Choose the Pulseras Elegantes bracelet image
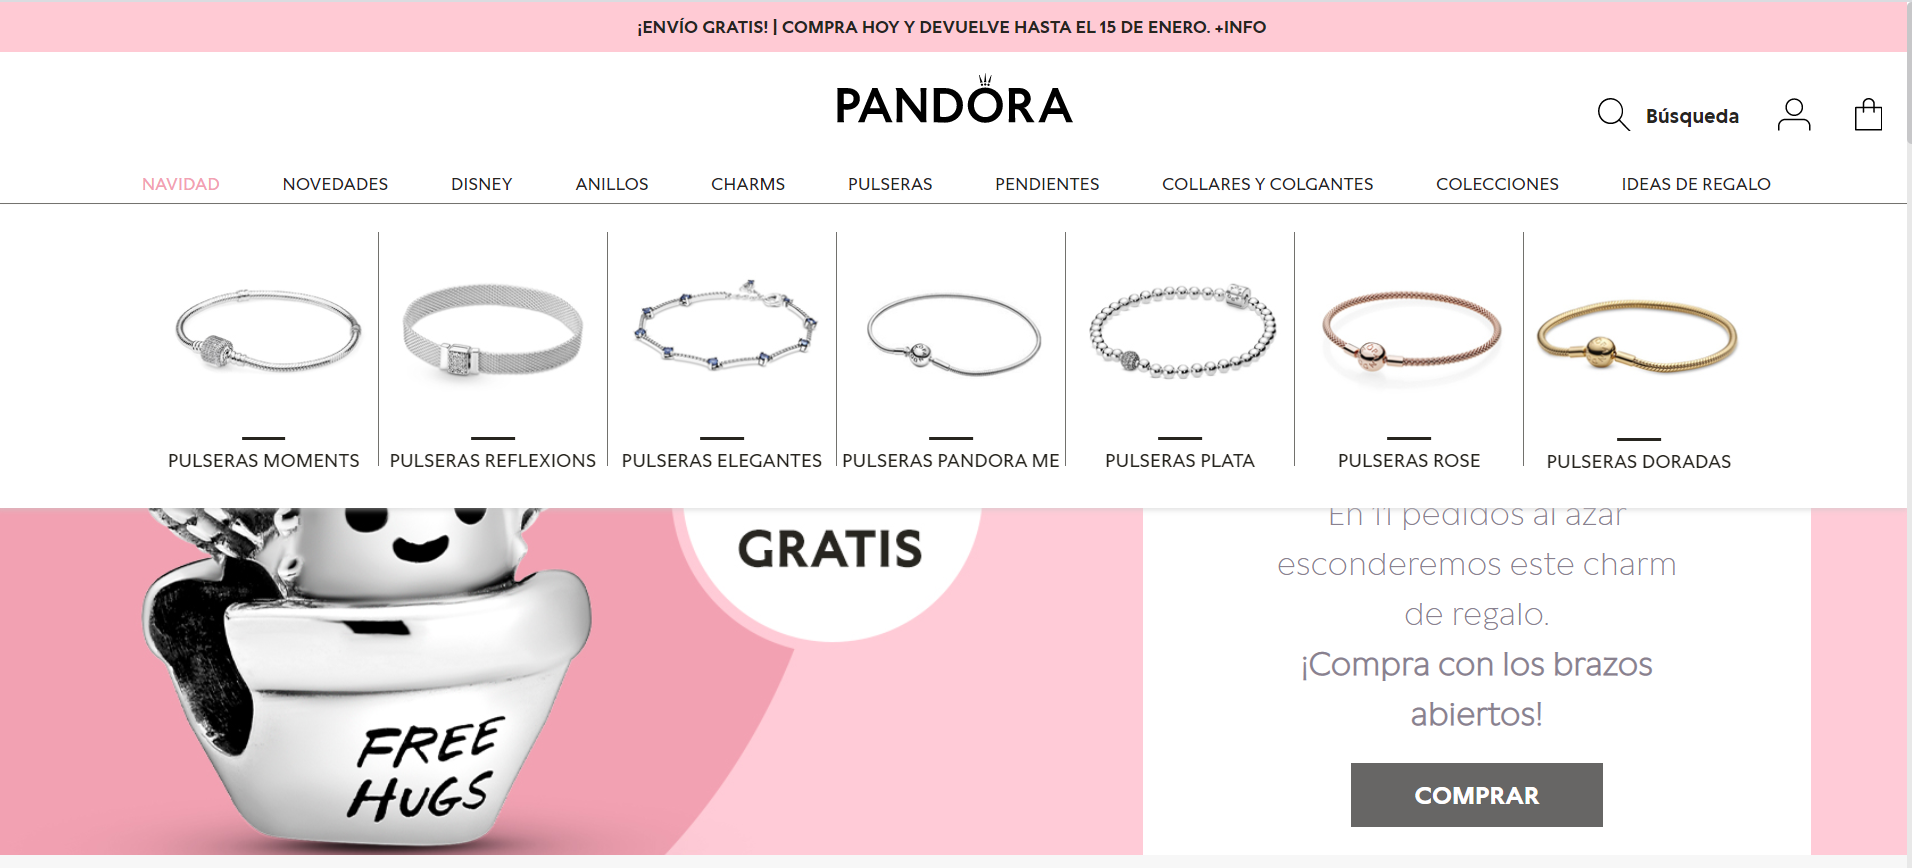 click(726, 326)
